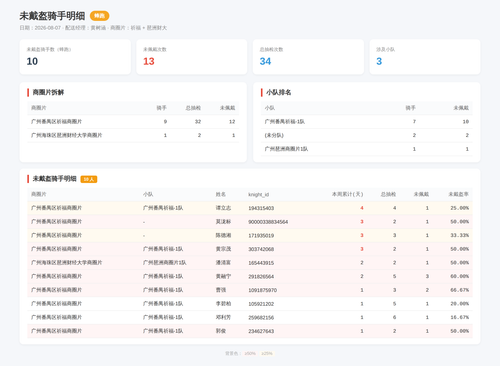Viewport: 500px width, 366px height.
Task: Click 未佩戴 column header in 小队排名 table
Action: coord(461,108)
